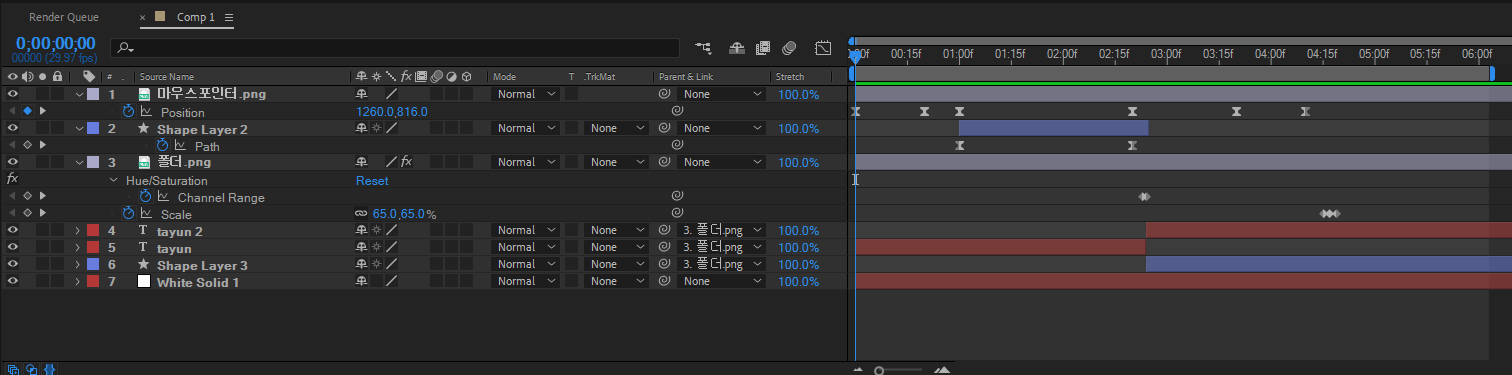Click the Source Name column header
1512x375 pixels.
click(x=167, y=77)
